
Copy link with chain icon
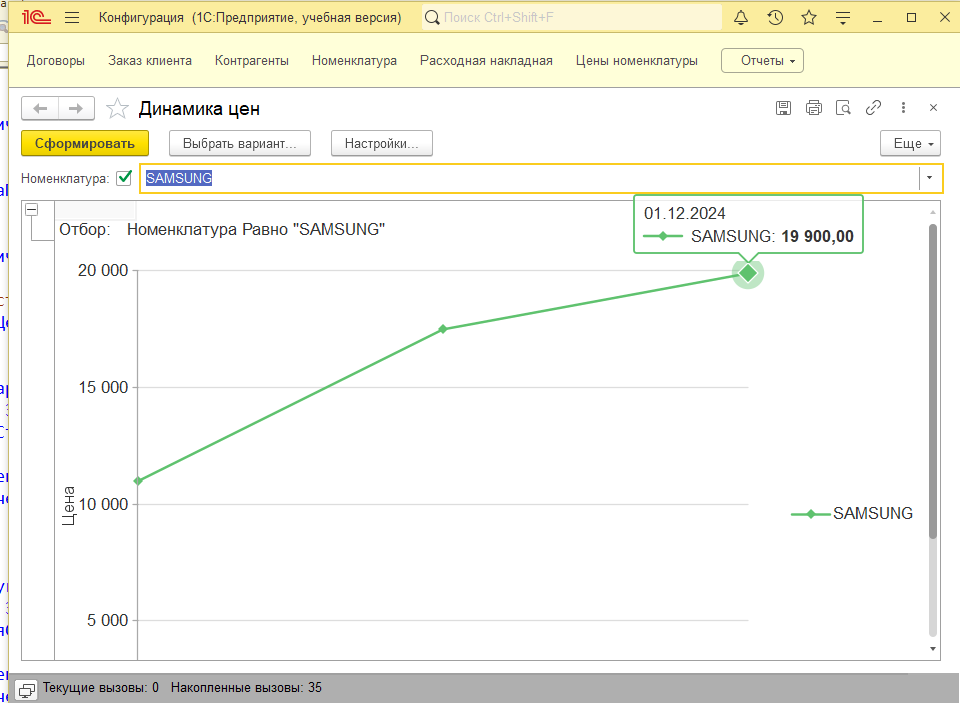tap(873, 108)
